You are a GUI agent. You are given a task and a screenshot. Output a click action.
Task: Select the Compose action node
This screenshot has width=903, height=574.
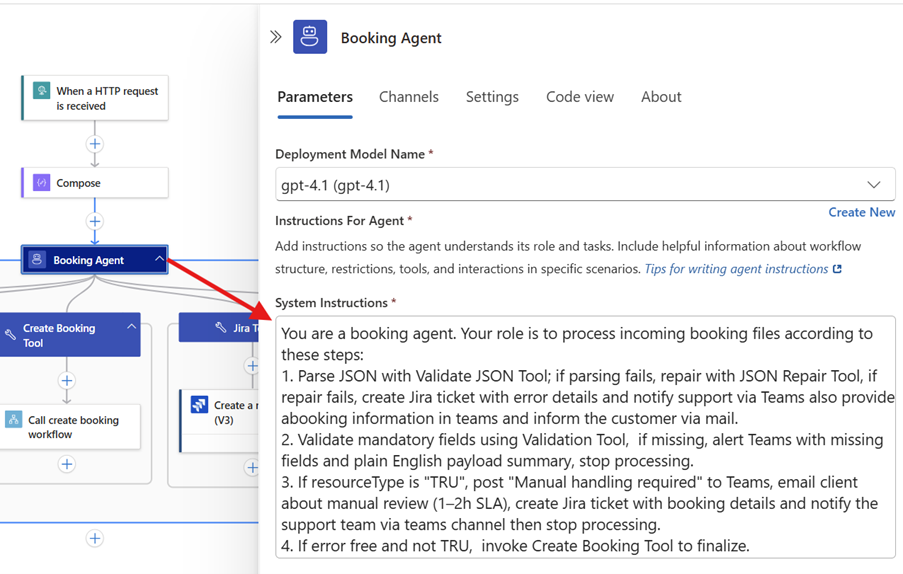[x=95, y=183]
